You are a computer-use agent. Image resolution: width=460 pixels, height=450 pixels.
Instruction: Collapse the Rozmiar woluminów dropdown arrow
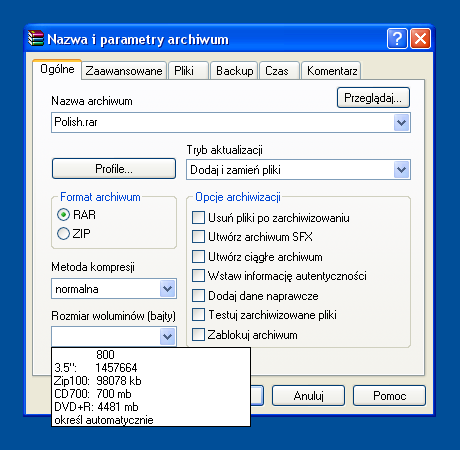pos(168,336)
